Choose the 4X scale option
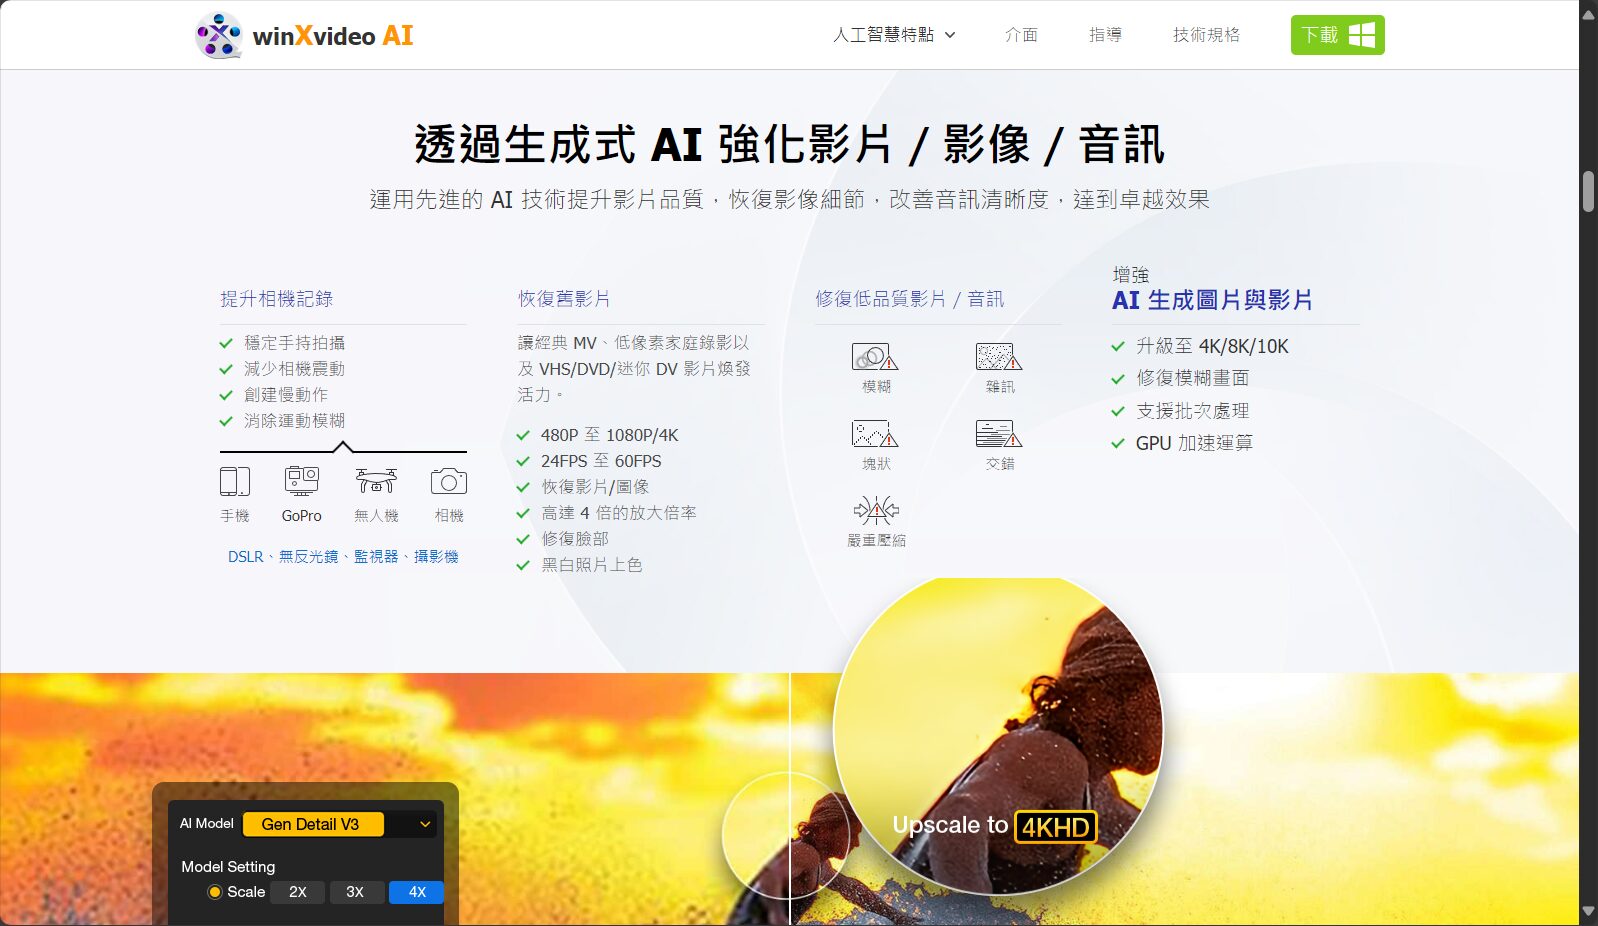1598x926 pixels. pyautogui.click(x=417, y=892)
